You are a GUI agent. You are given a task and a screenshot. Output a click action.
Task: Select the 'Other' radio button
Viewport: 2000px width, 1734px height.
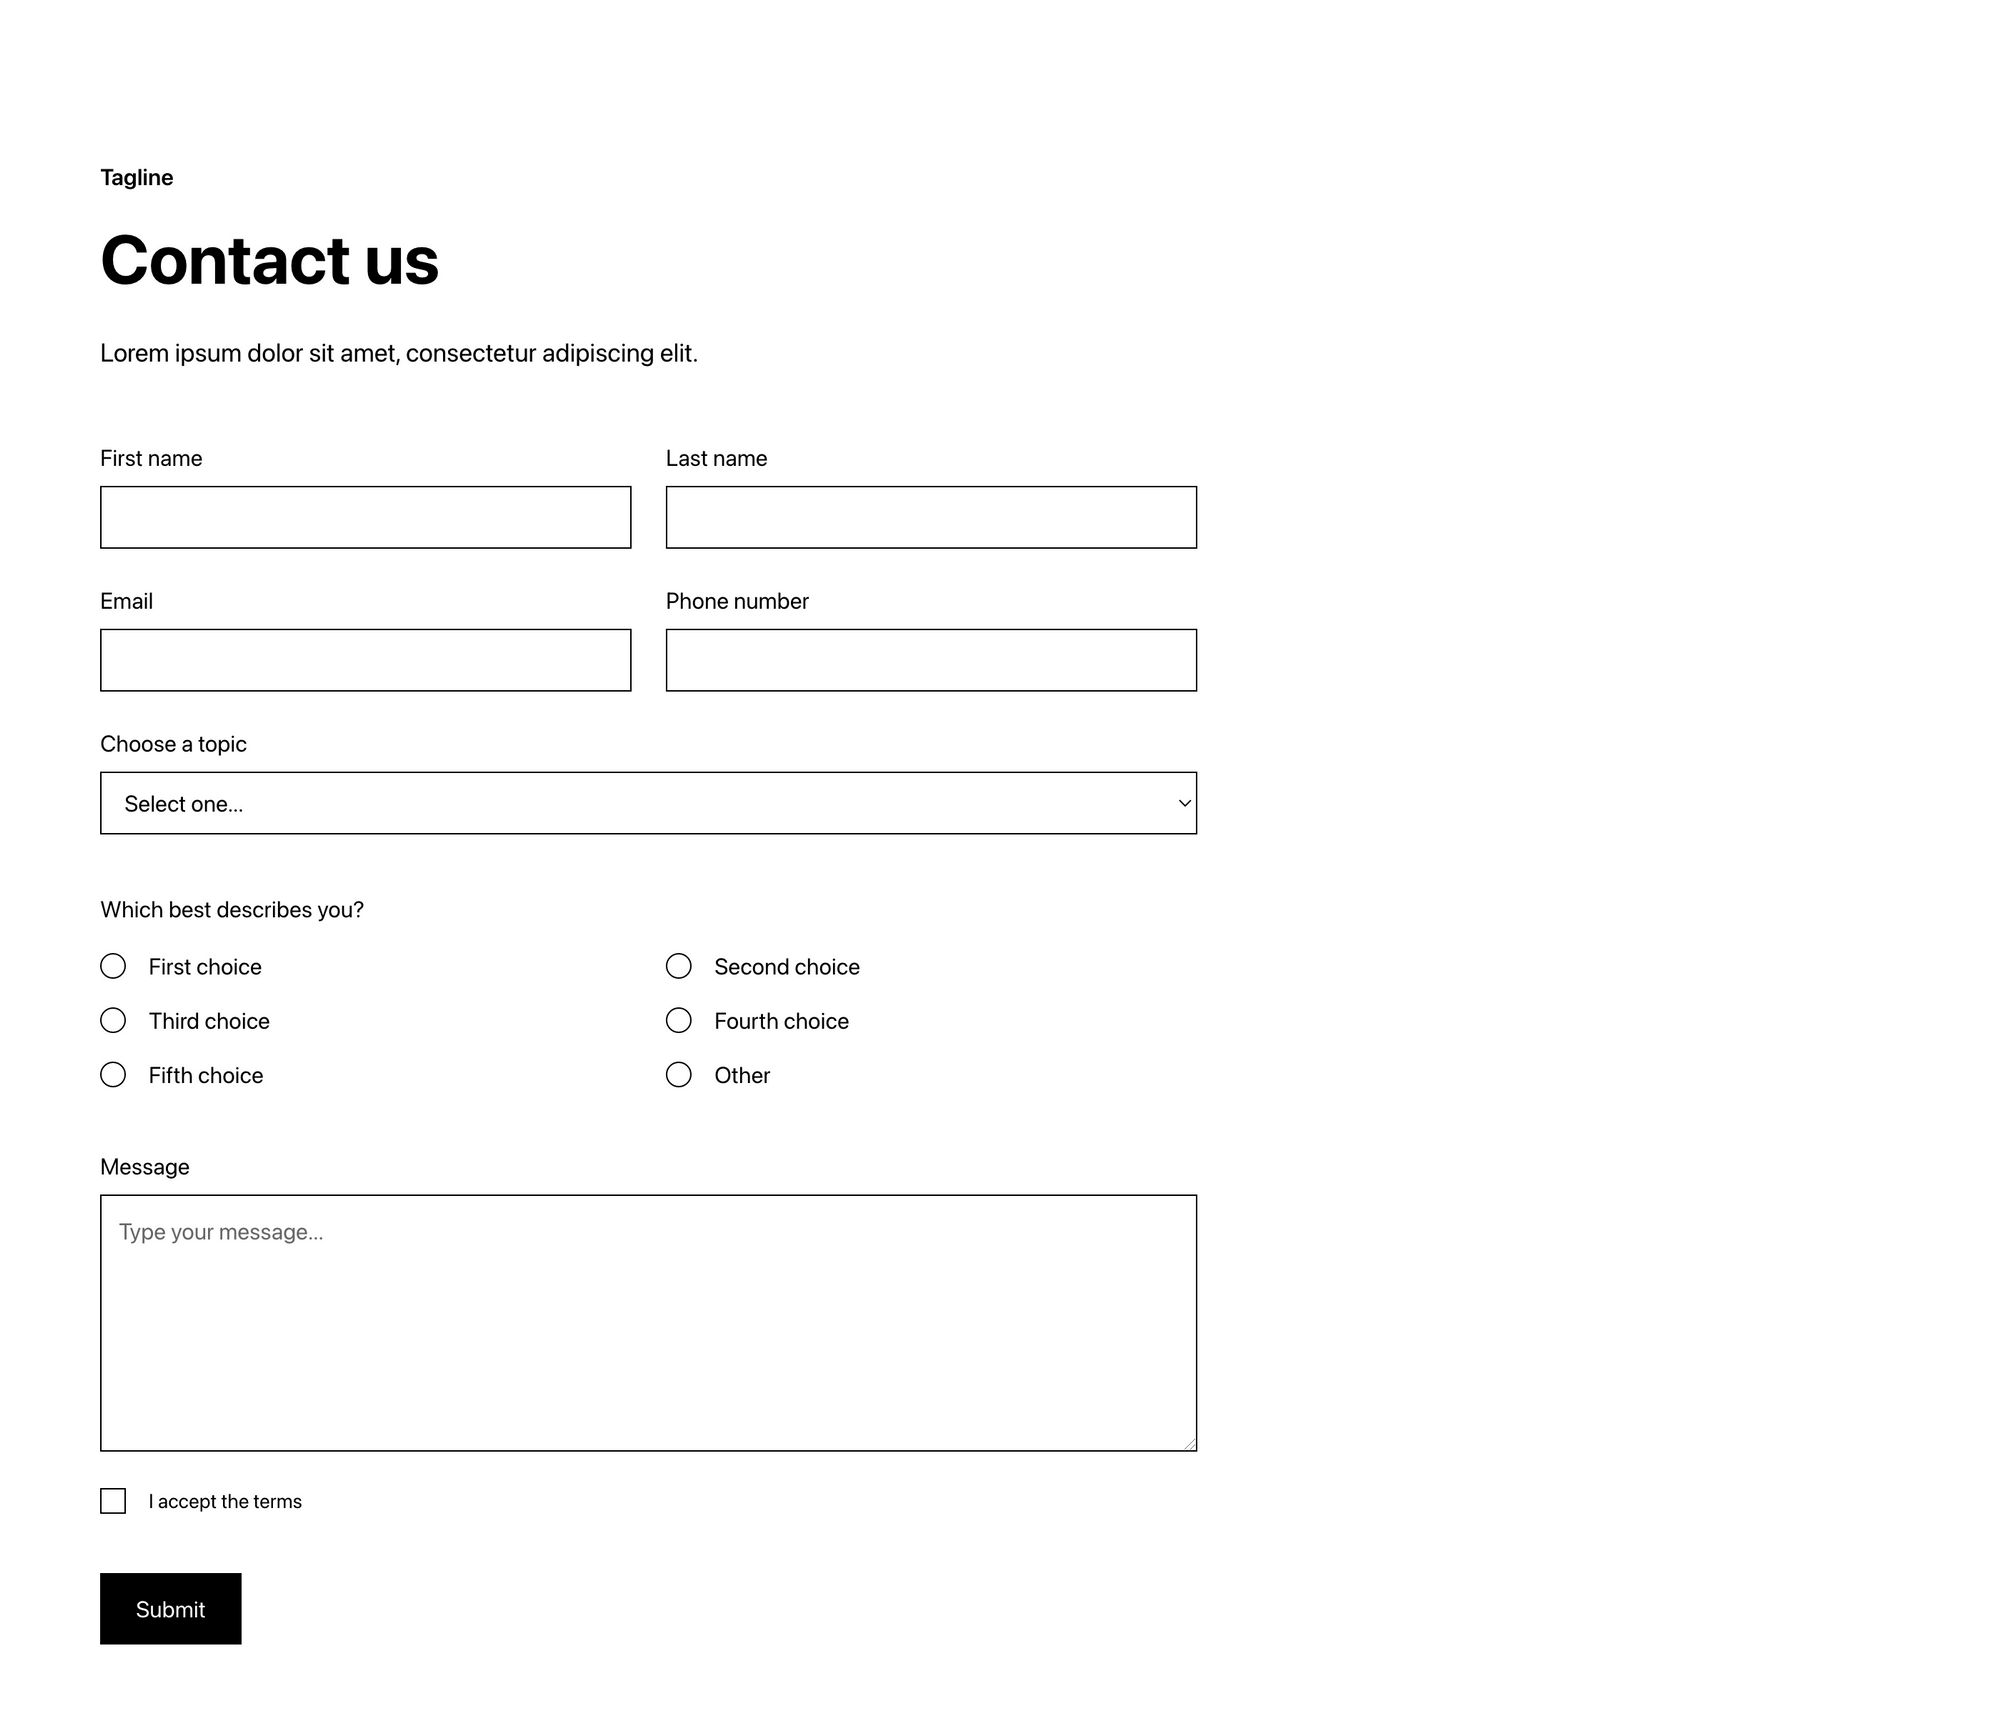(x=679, y=1075)
